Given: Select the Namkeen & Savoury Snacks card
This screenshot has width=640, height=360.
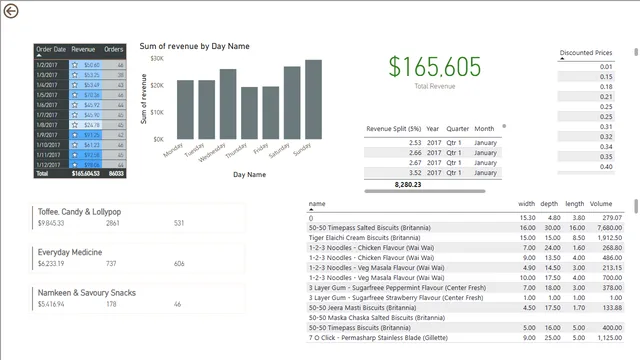Looking at the screenshot, I should tap(138, 298).
